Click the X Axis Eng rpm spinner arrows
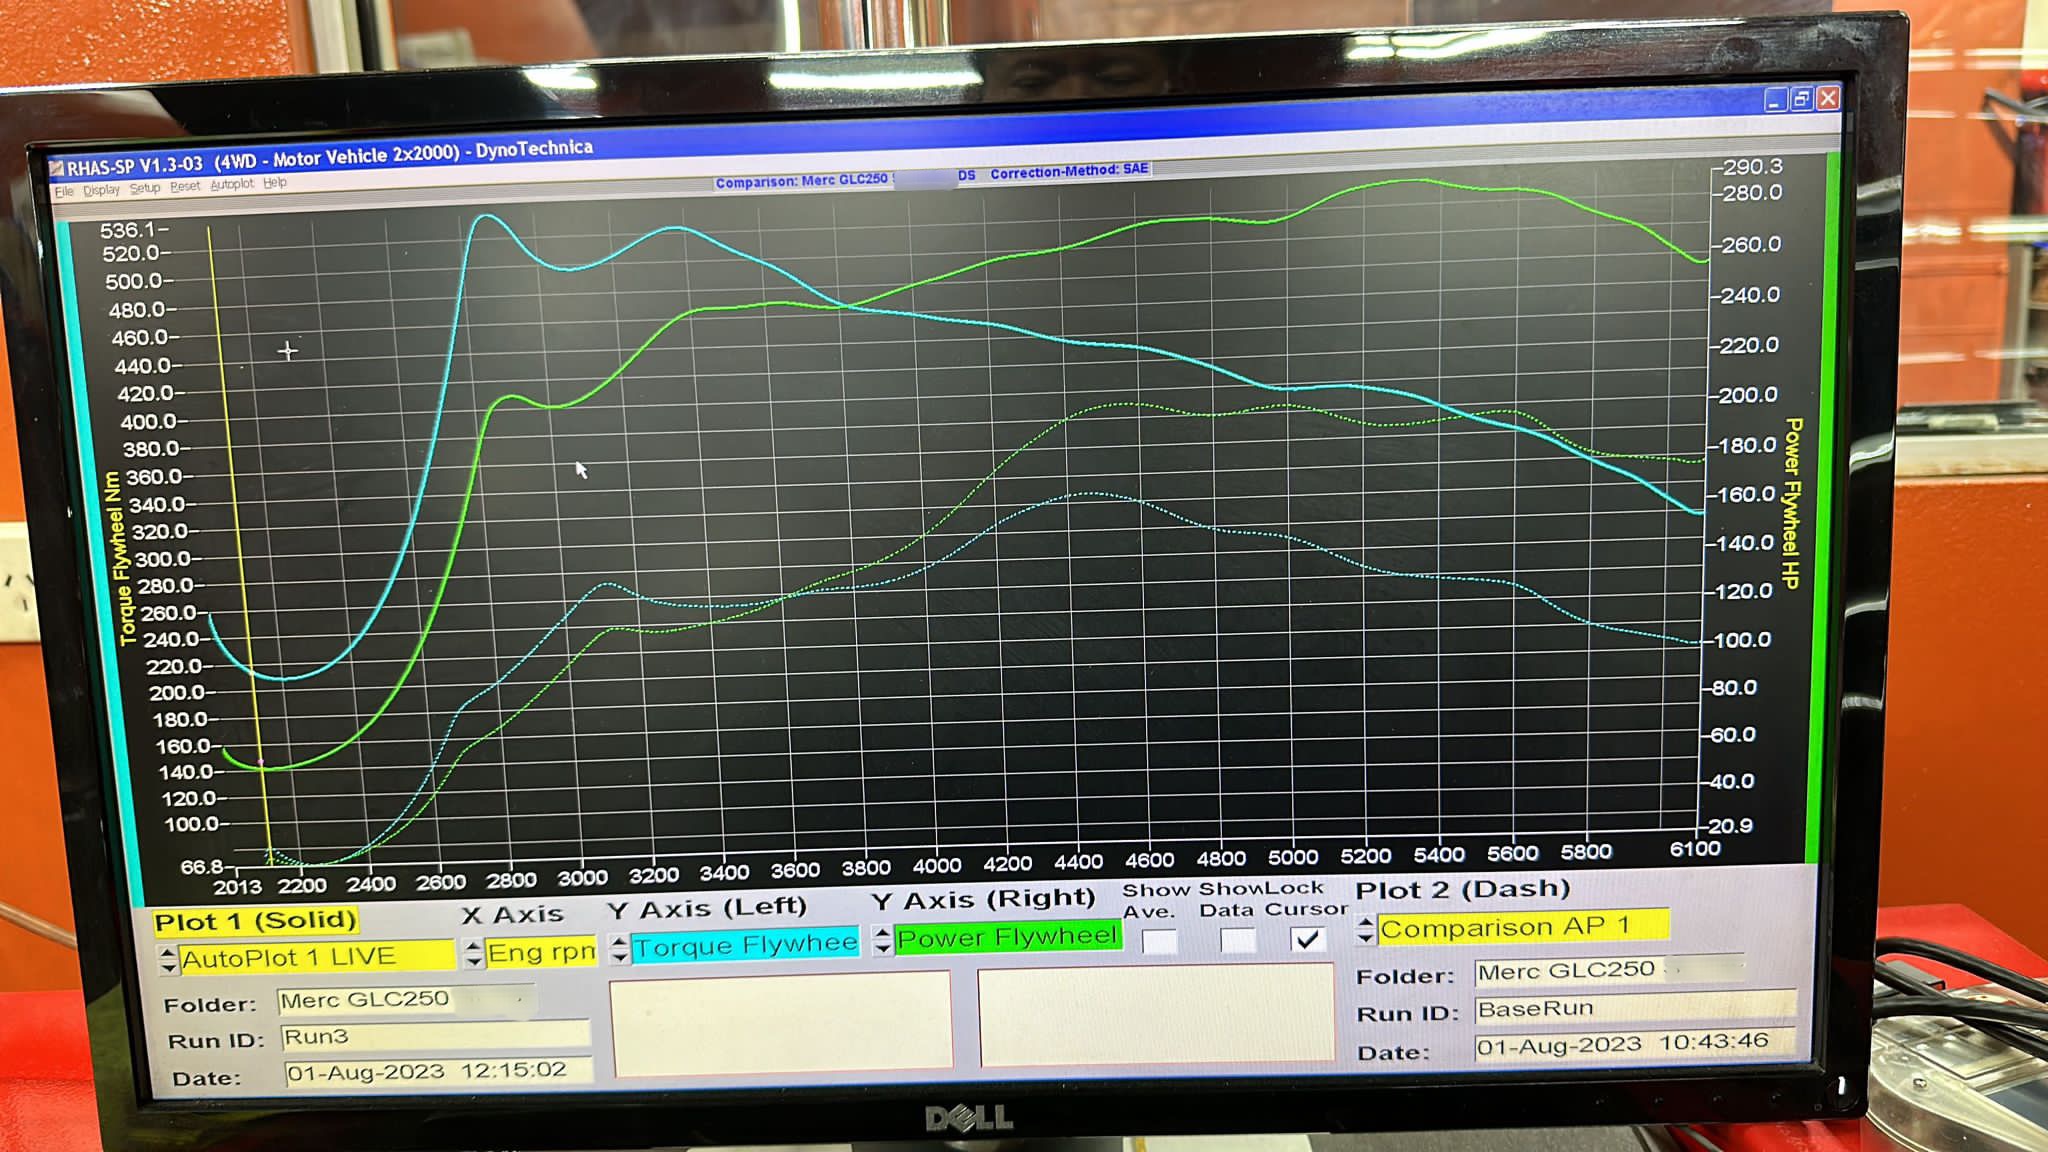2048x1152 pixels. coord(474,953)
